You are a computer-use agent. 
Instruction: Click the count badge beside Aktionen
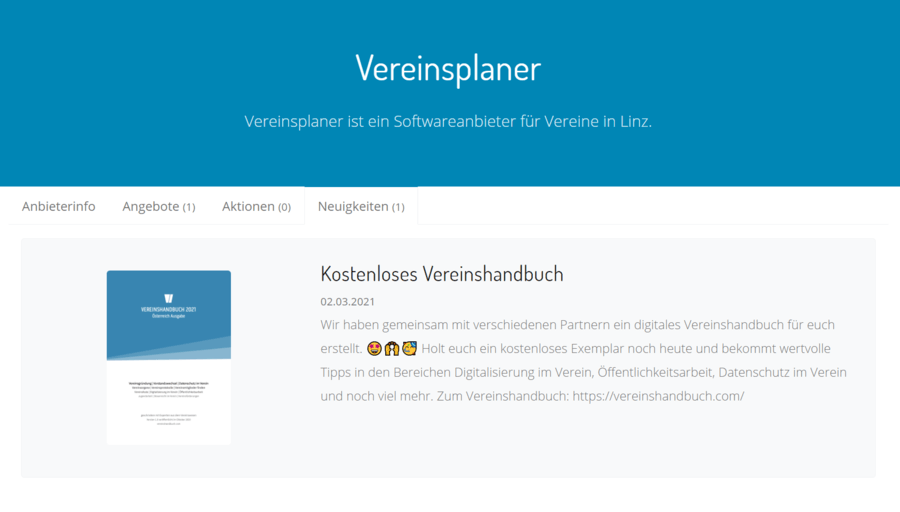click(284, 207)
